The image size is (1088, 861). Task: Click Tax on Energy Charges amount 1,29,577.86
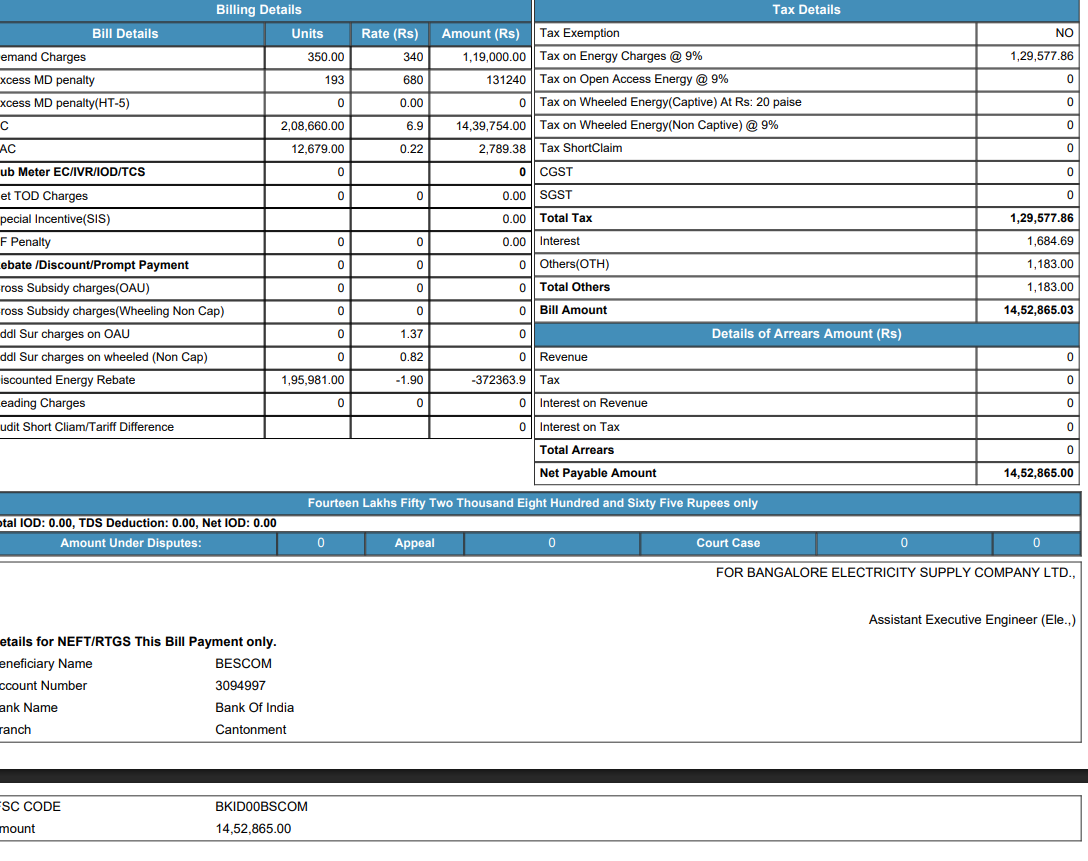(1042, 56)
